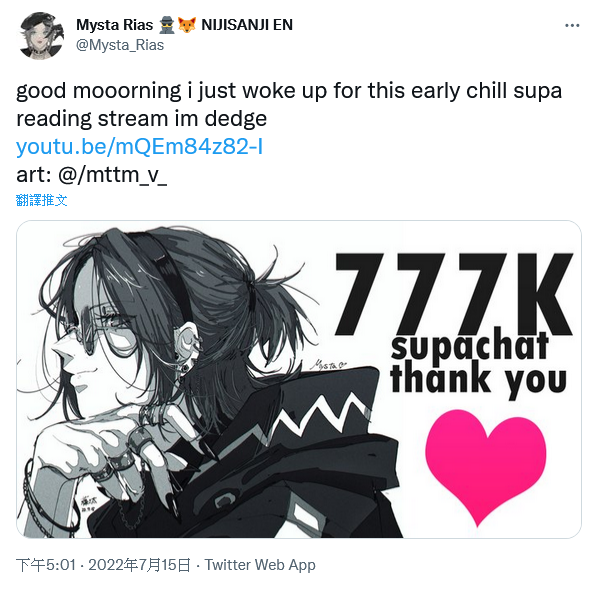Click the character artwork face

tap(95, 343)
